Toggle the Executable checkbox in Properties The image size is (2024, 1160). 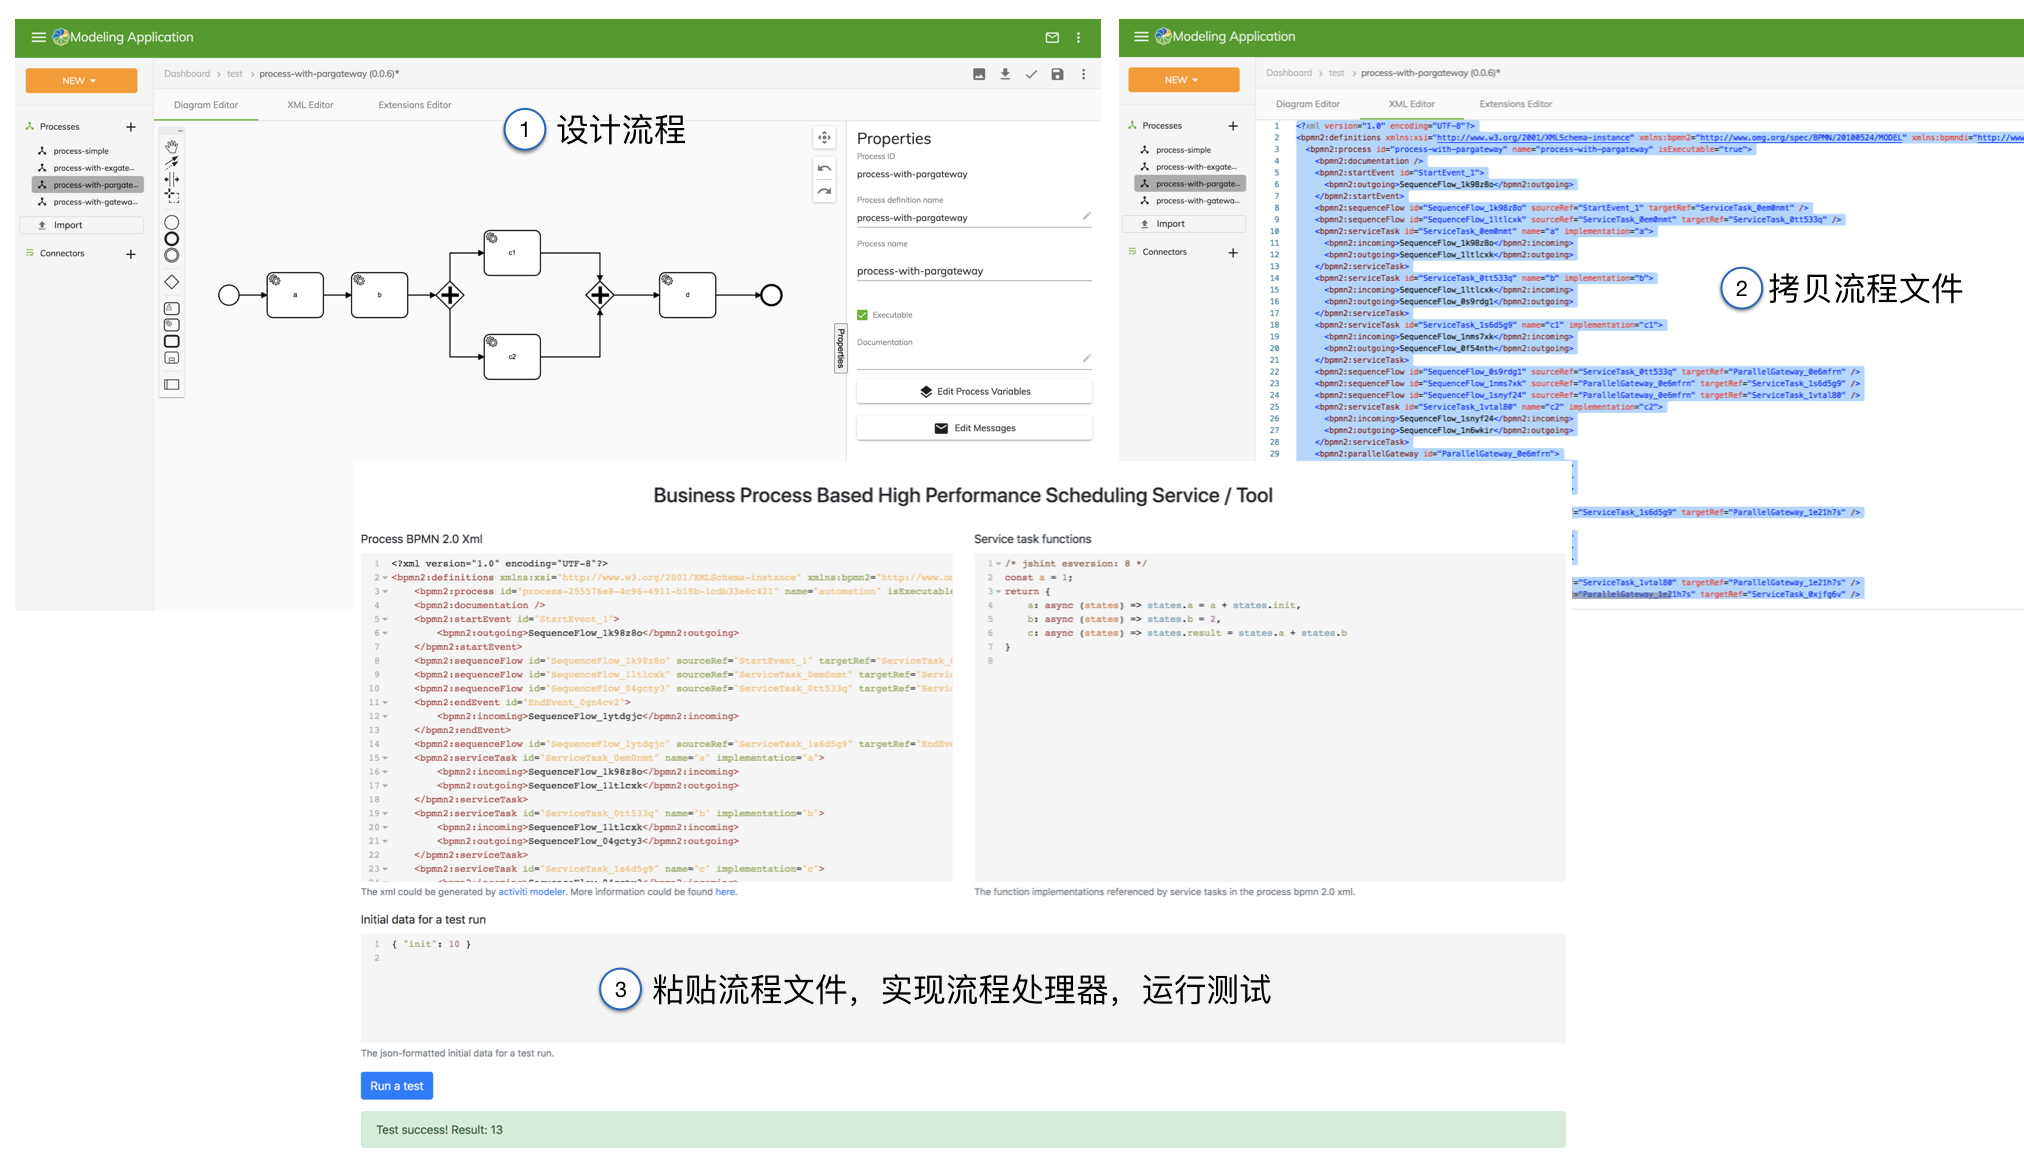tap(862, 314)
